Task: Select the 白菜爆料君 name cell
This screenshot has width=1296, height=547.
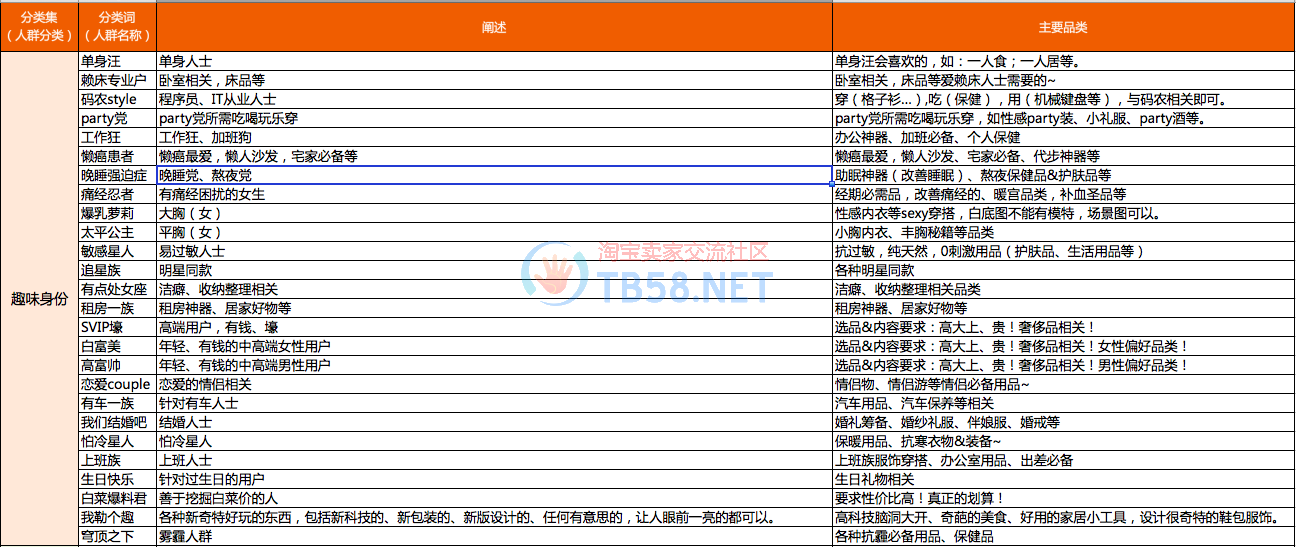Action: [113, 498]
